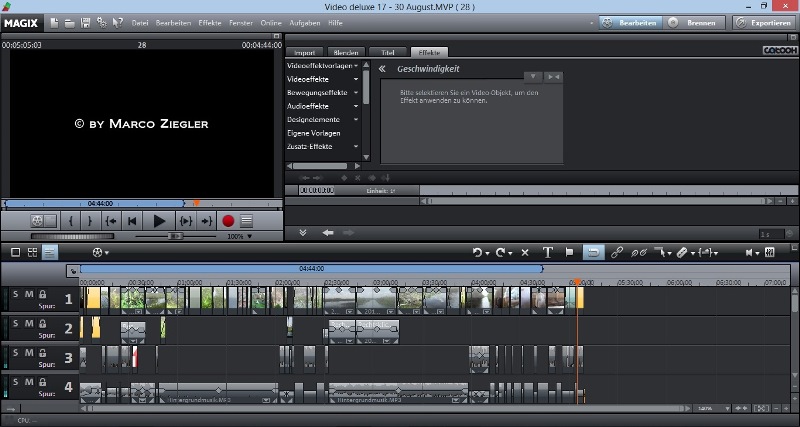Open the Effekte menu in the menu bar
Screen dimensions: 800x427
[x=210, y=23]
